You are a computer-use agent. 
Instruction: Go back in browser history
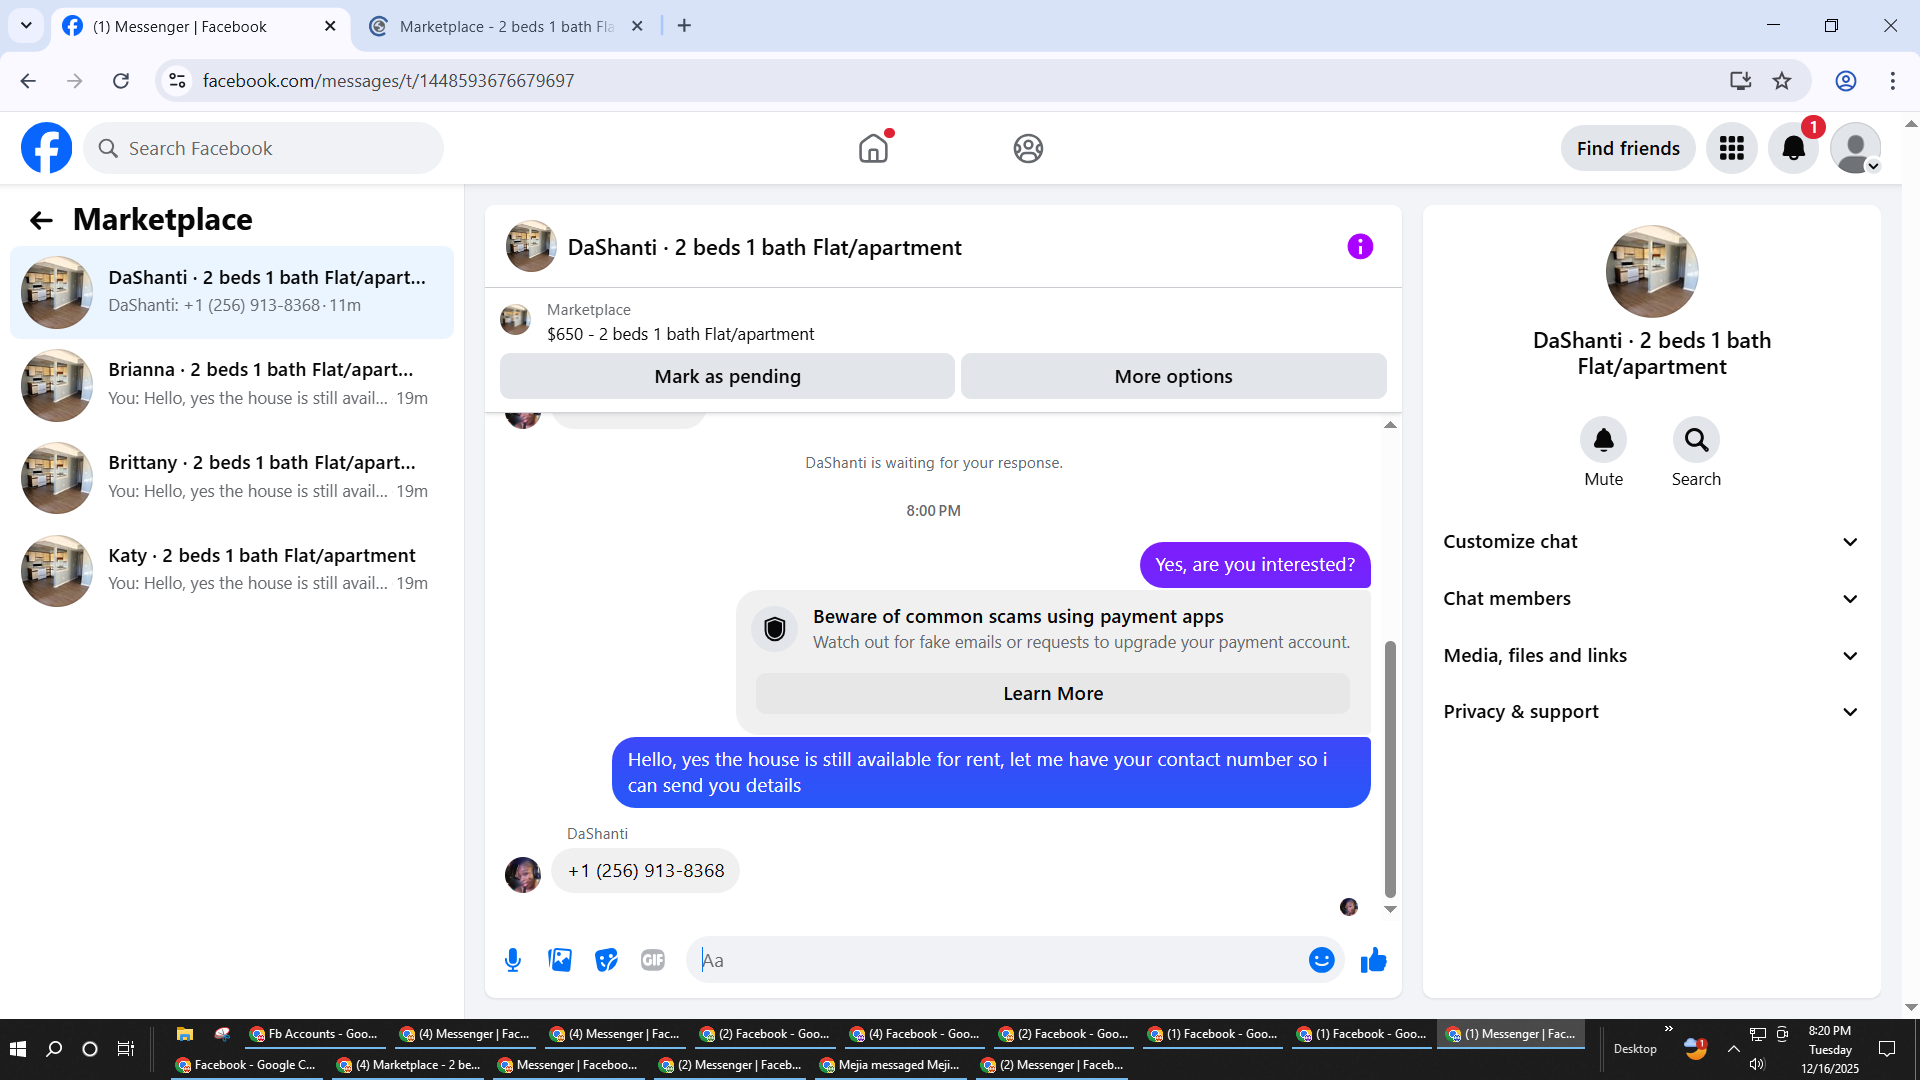(x=28, y=81)
